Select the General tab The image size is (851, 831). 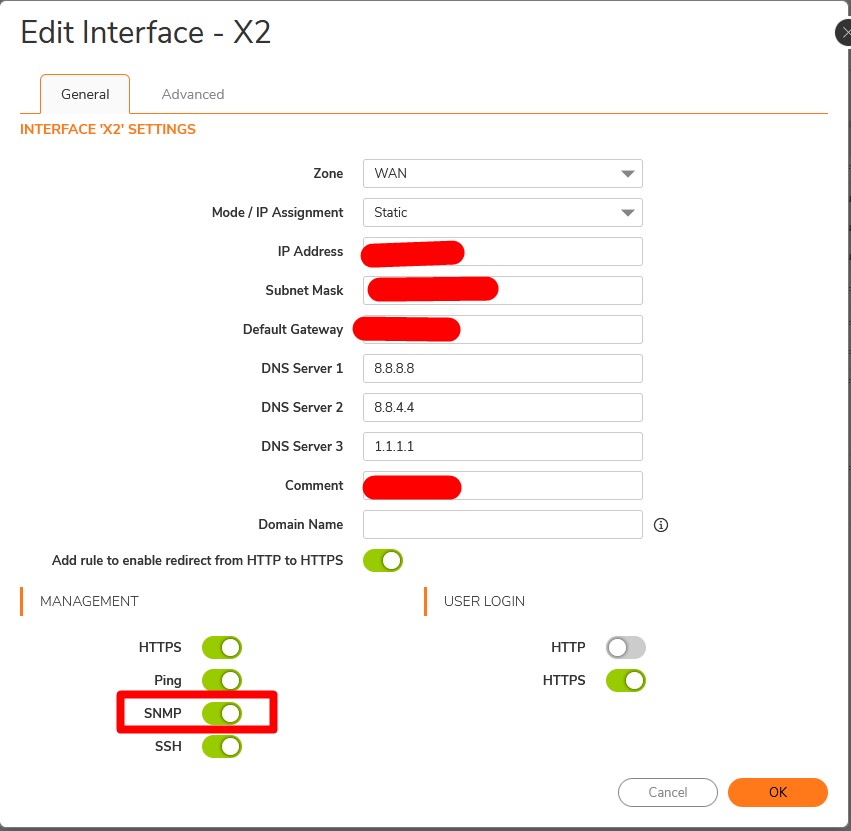pos(85,94)
